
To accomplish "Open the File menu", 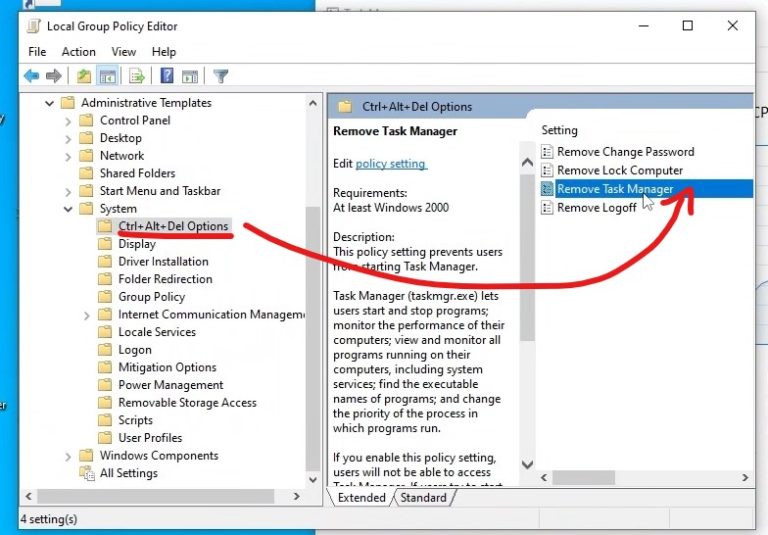I will tap(37, 52).
